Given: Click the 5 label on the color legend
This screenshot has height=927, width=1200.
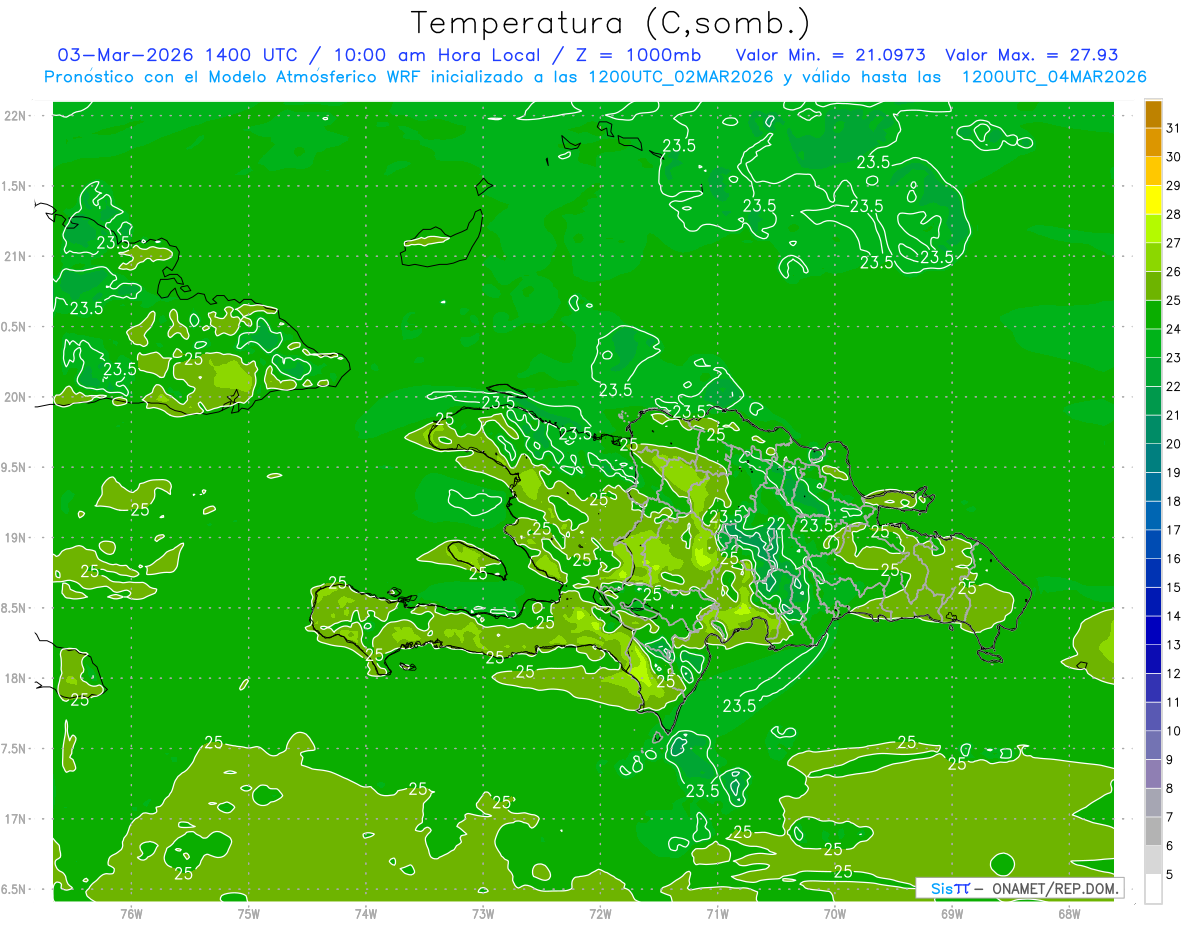Looking at the screenshot, I should click(x=1170, y=874).
